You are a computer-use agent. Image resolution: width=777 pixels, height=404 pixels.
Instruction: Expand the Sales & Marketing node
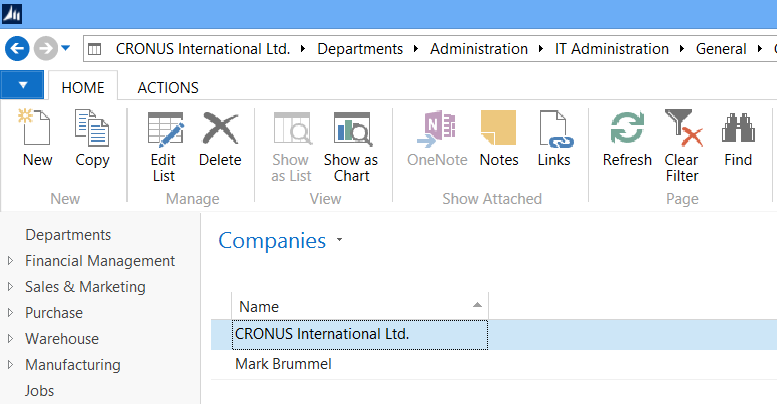point(11,287)
